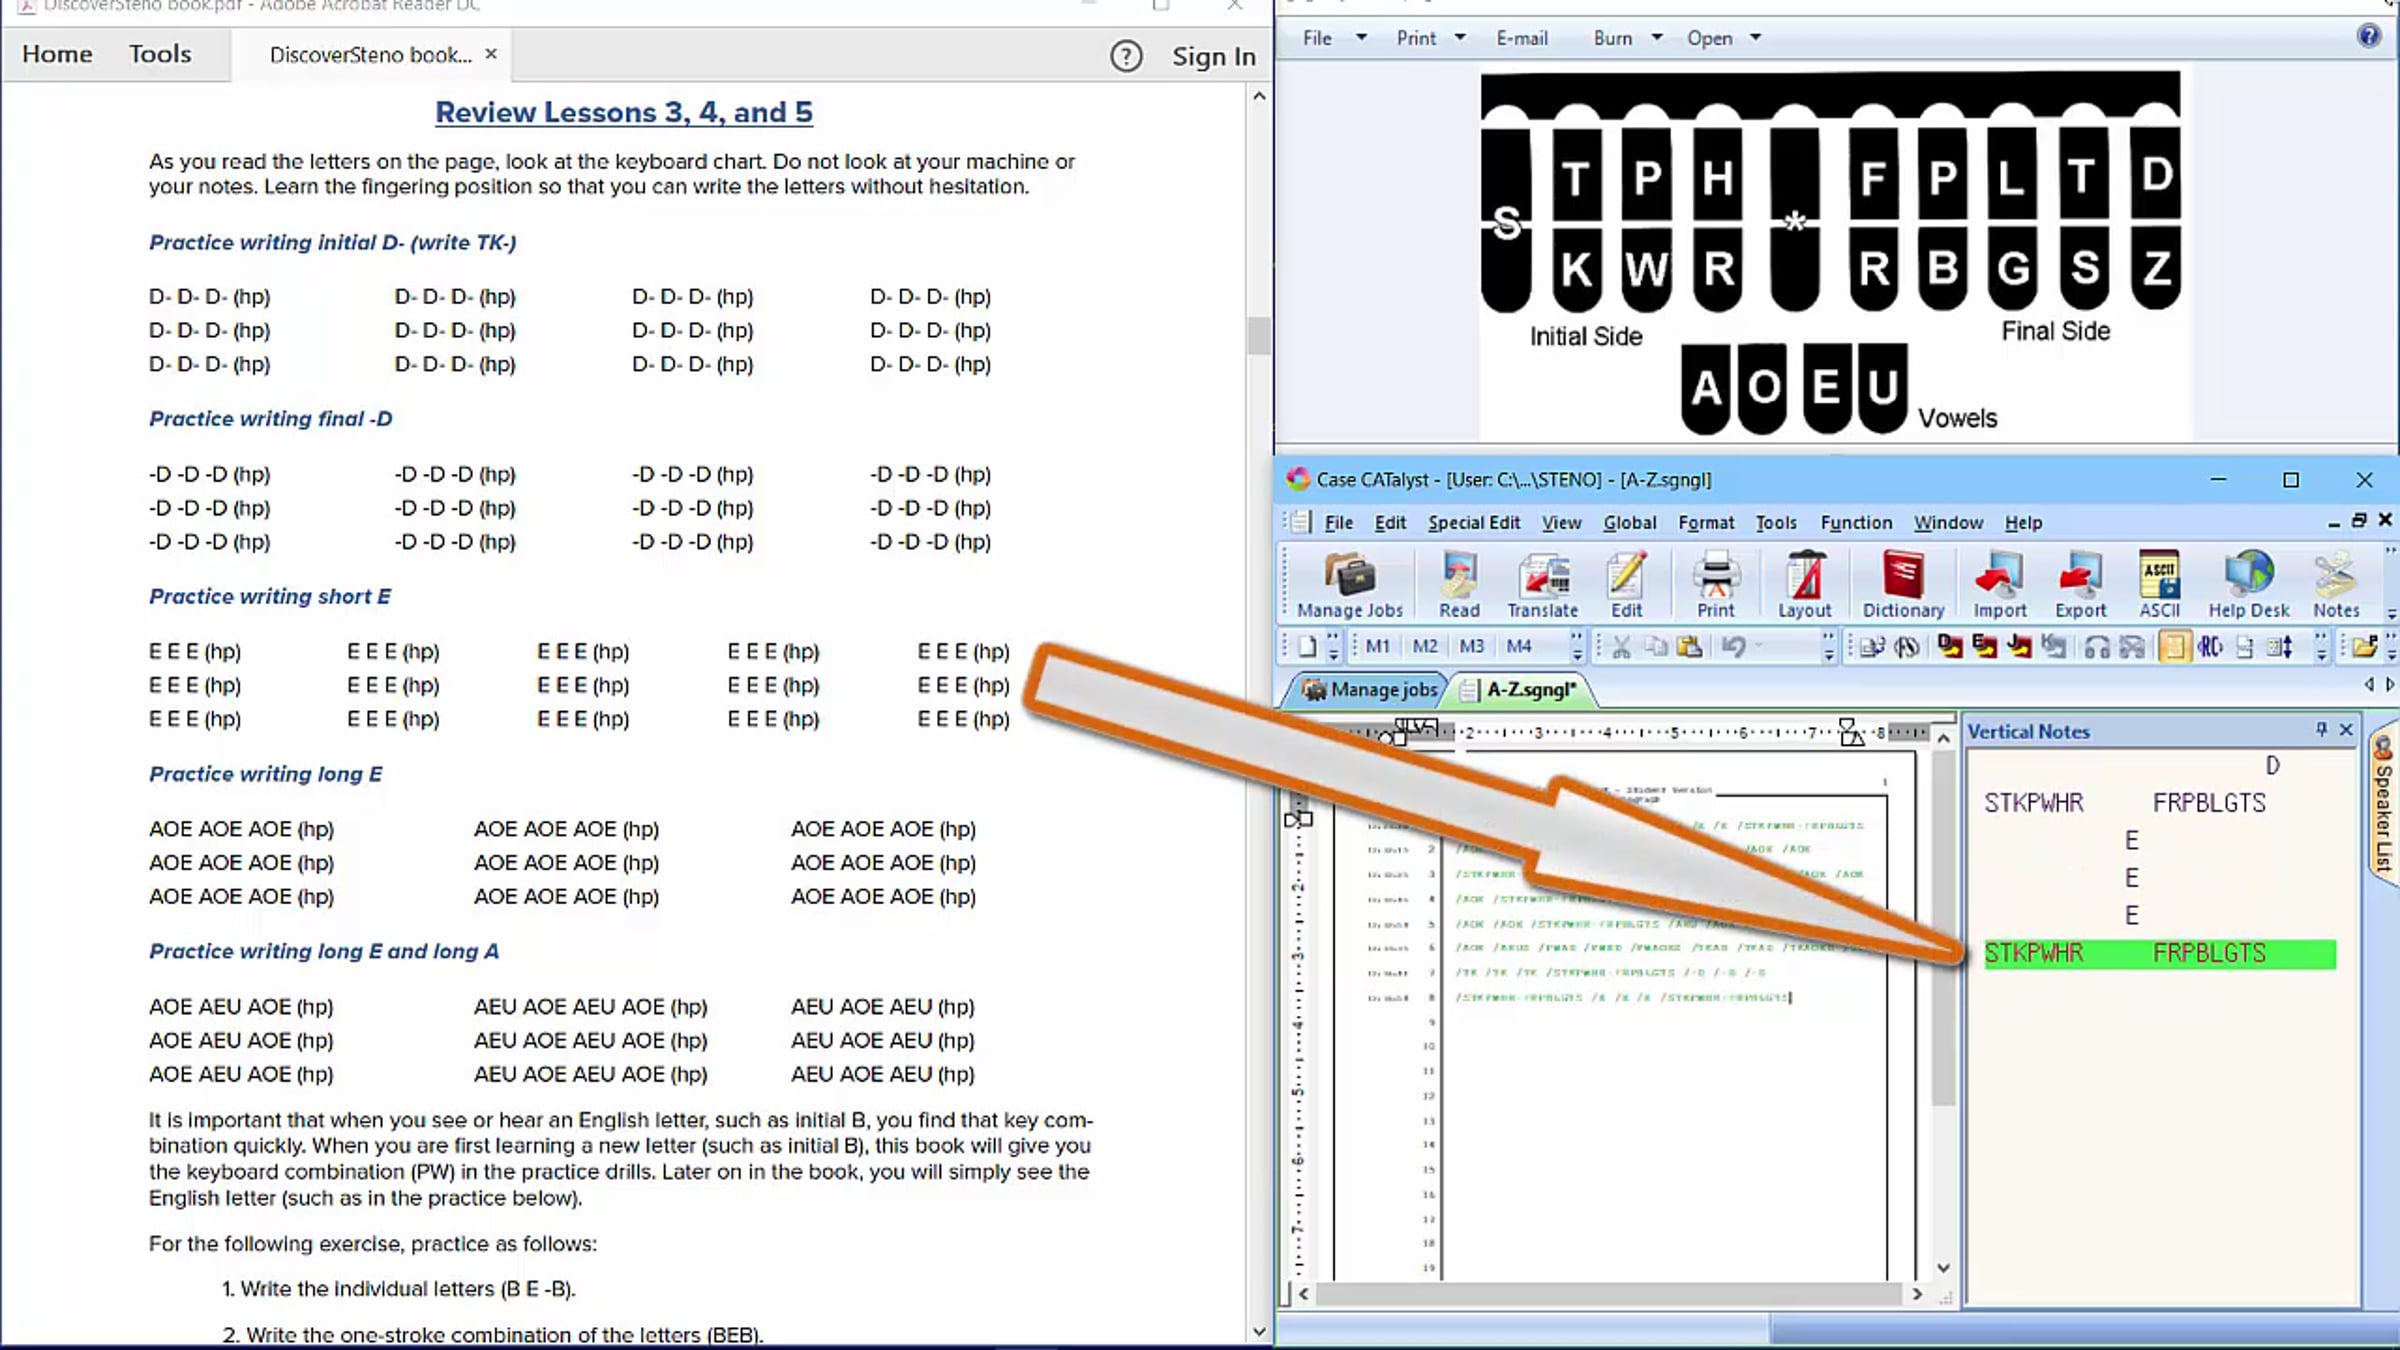Open the Special Edit menu
2400x1350 pixels.
pos(1473,523)
